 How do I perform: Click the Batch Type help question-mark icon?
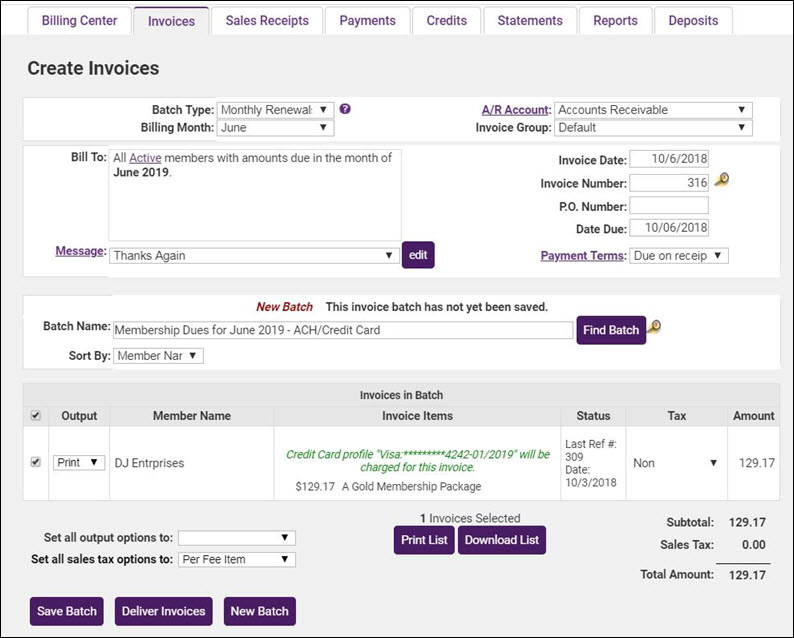tap(345, 109)
